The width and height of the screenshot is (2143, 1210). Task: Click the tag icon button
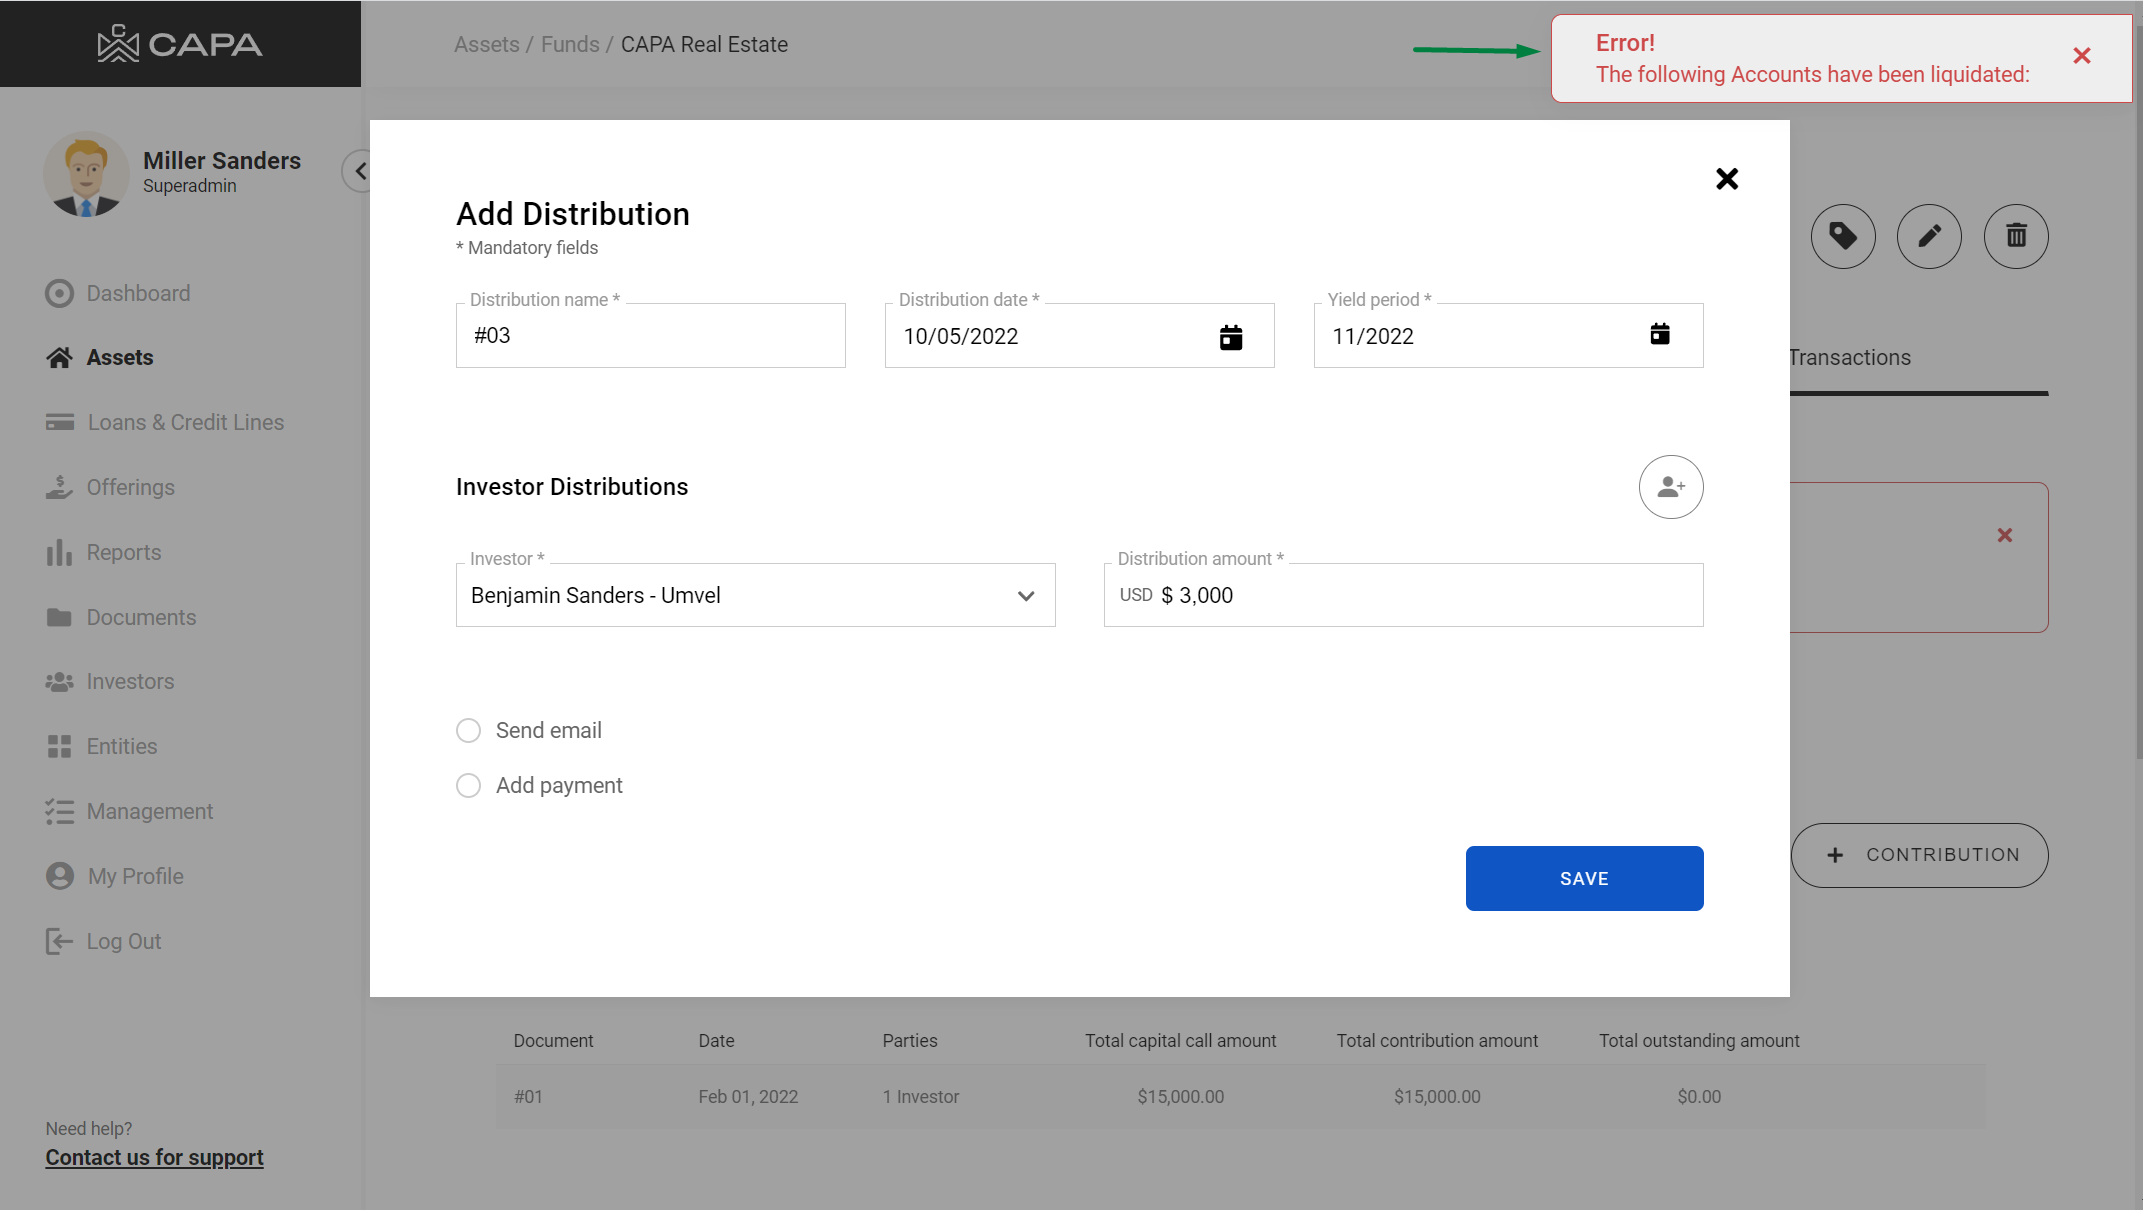click(1842, 237)
